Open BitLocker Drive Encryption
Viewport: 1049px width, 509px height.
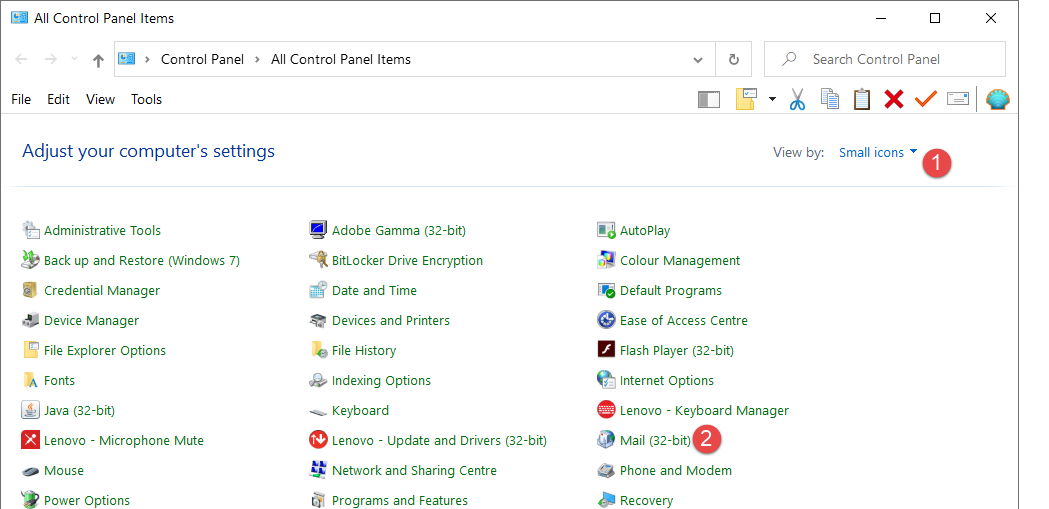(x=407, y=260)
